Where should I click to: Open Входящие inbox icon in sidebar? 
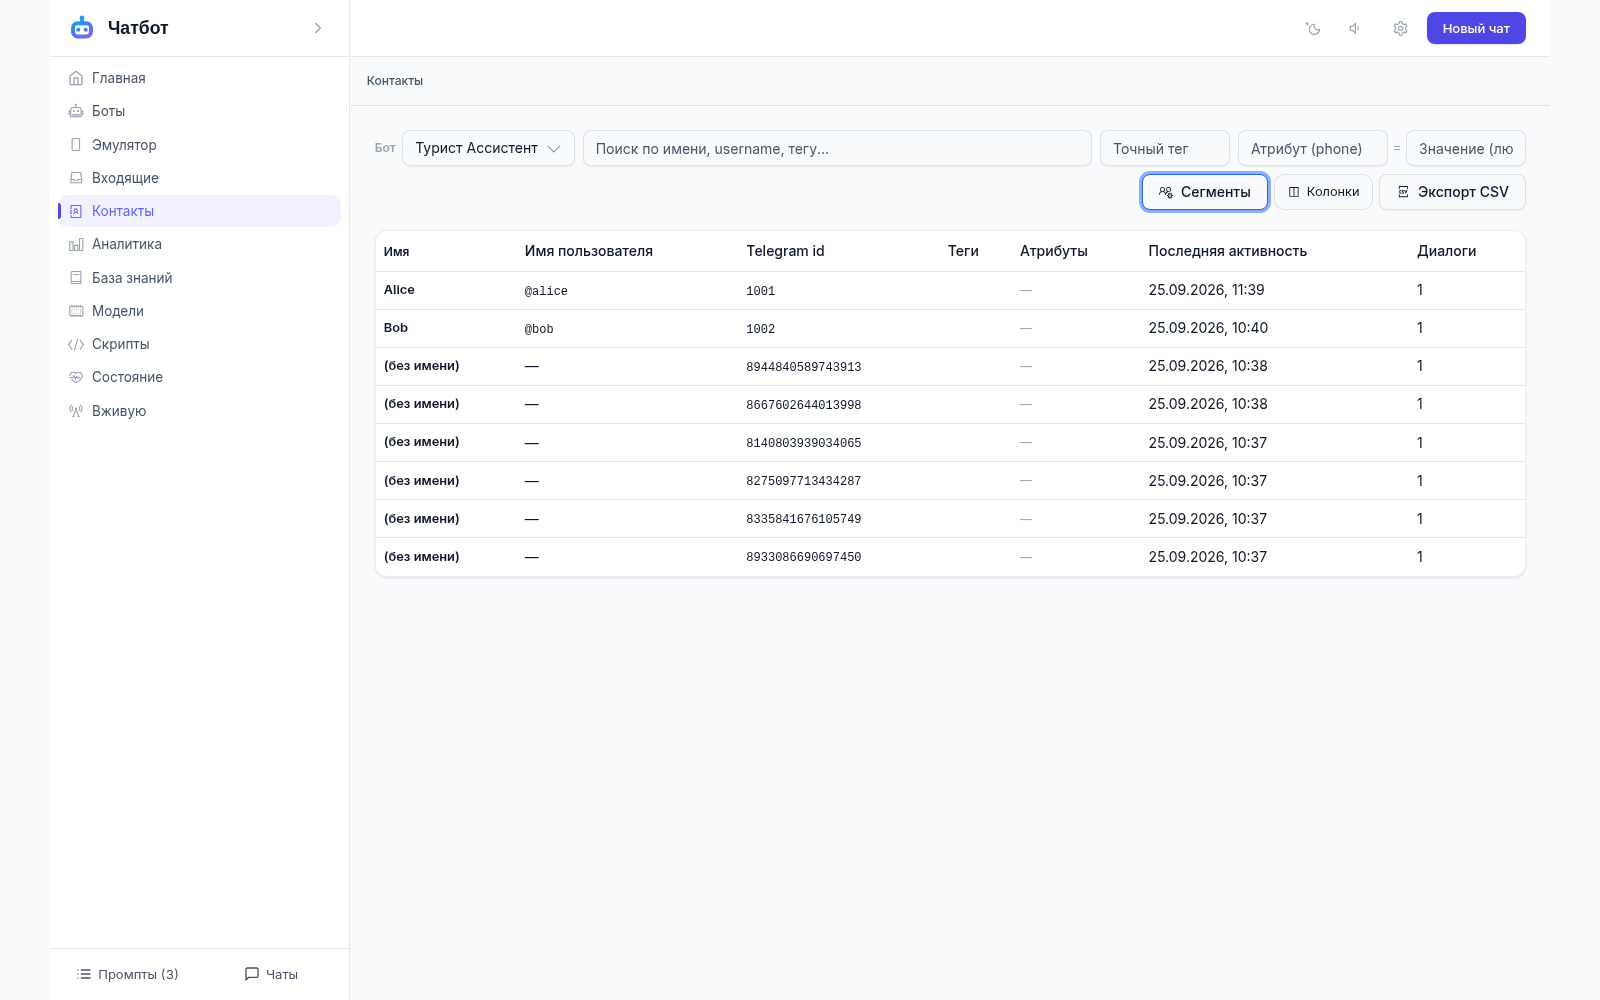pos(76,178)
